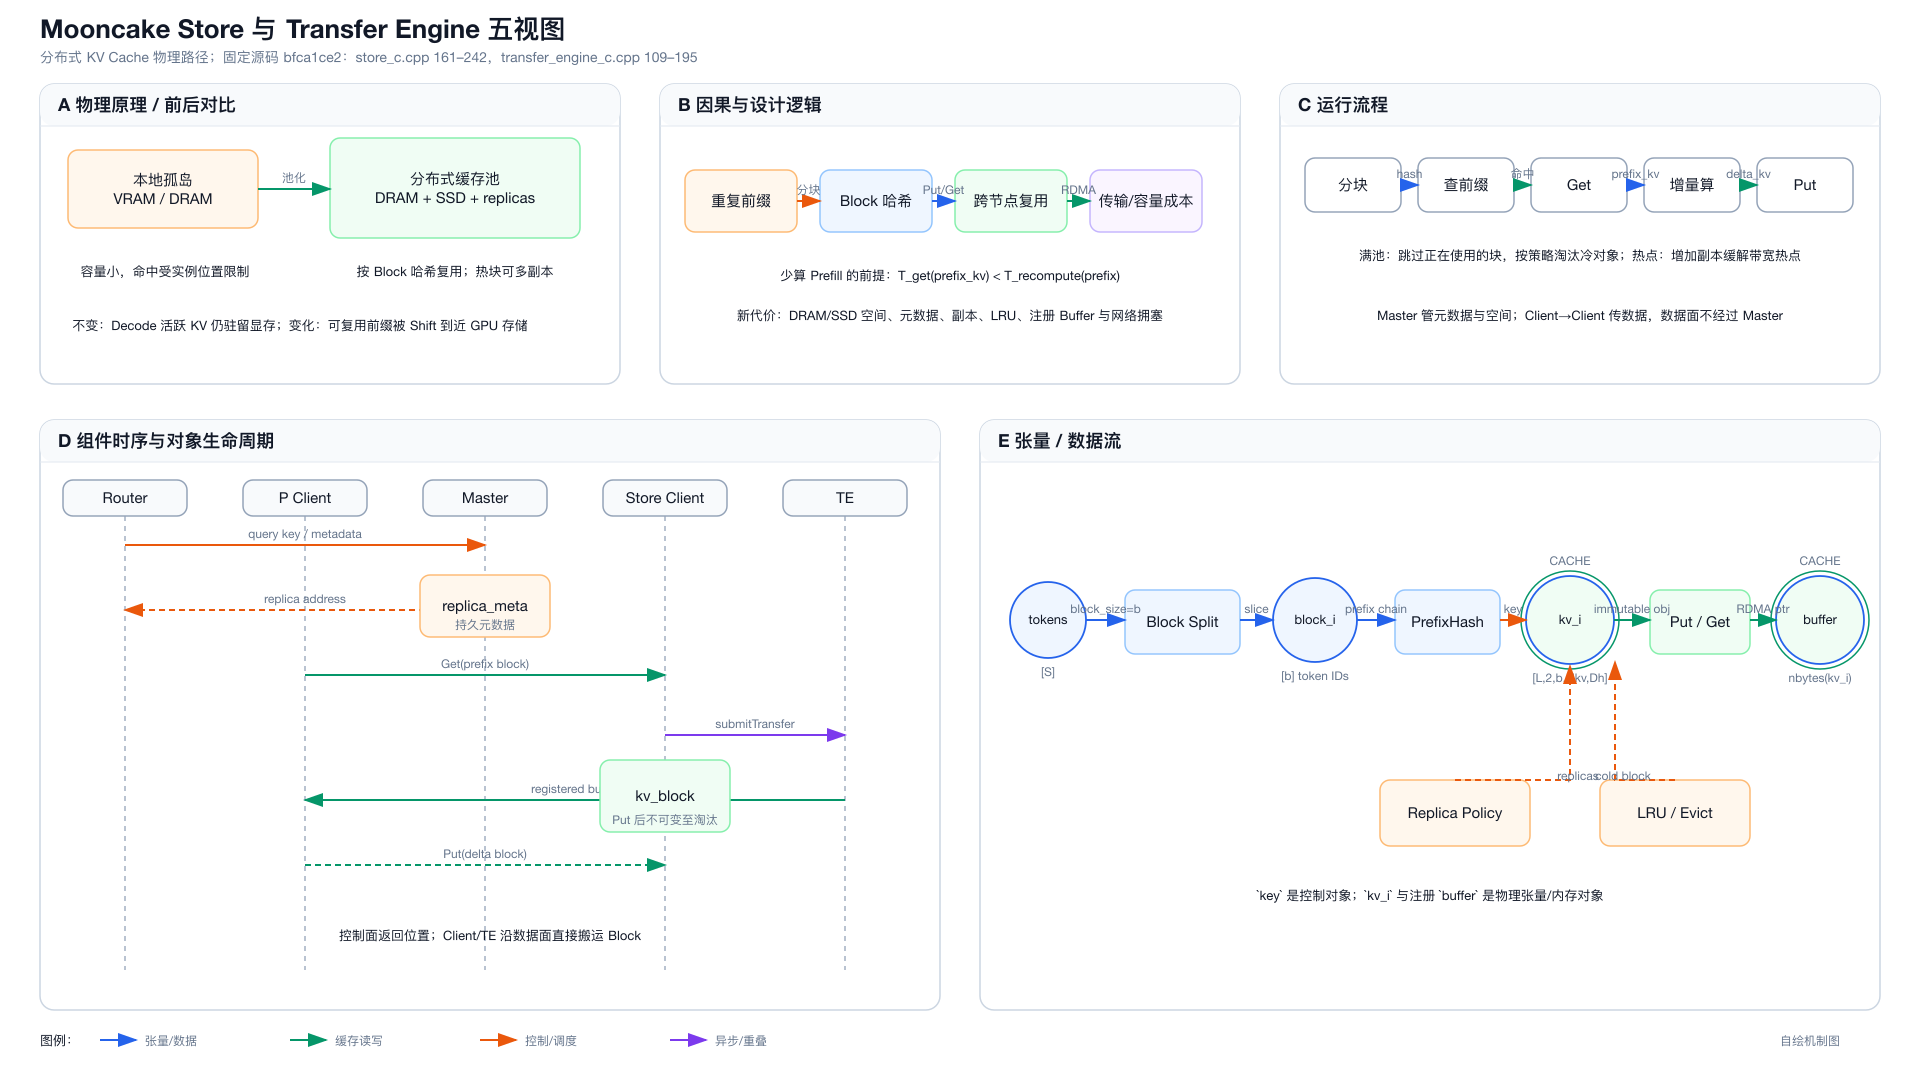Select the Put / Get node
This screenshot has height=1080, width=1920.
pos(1700,622)
